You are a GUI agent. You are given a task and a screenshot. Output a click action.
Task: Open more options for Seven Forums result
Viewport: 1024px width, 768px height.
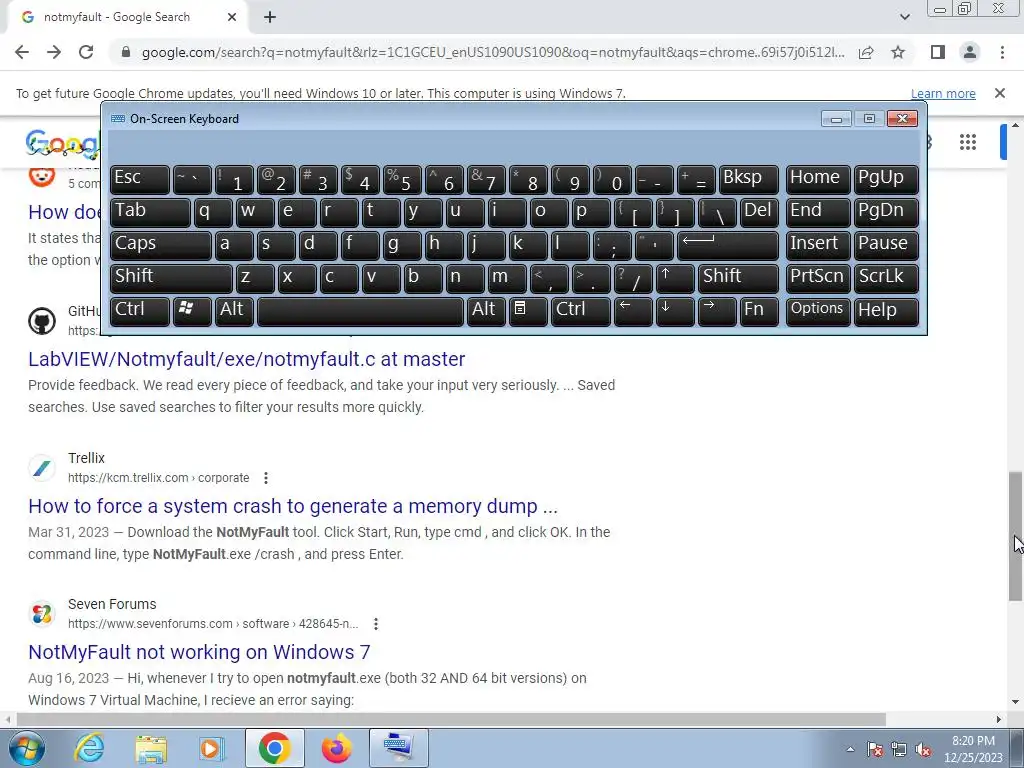pos(376,624)
